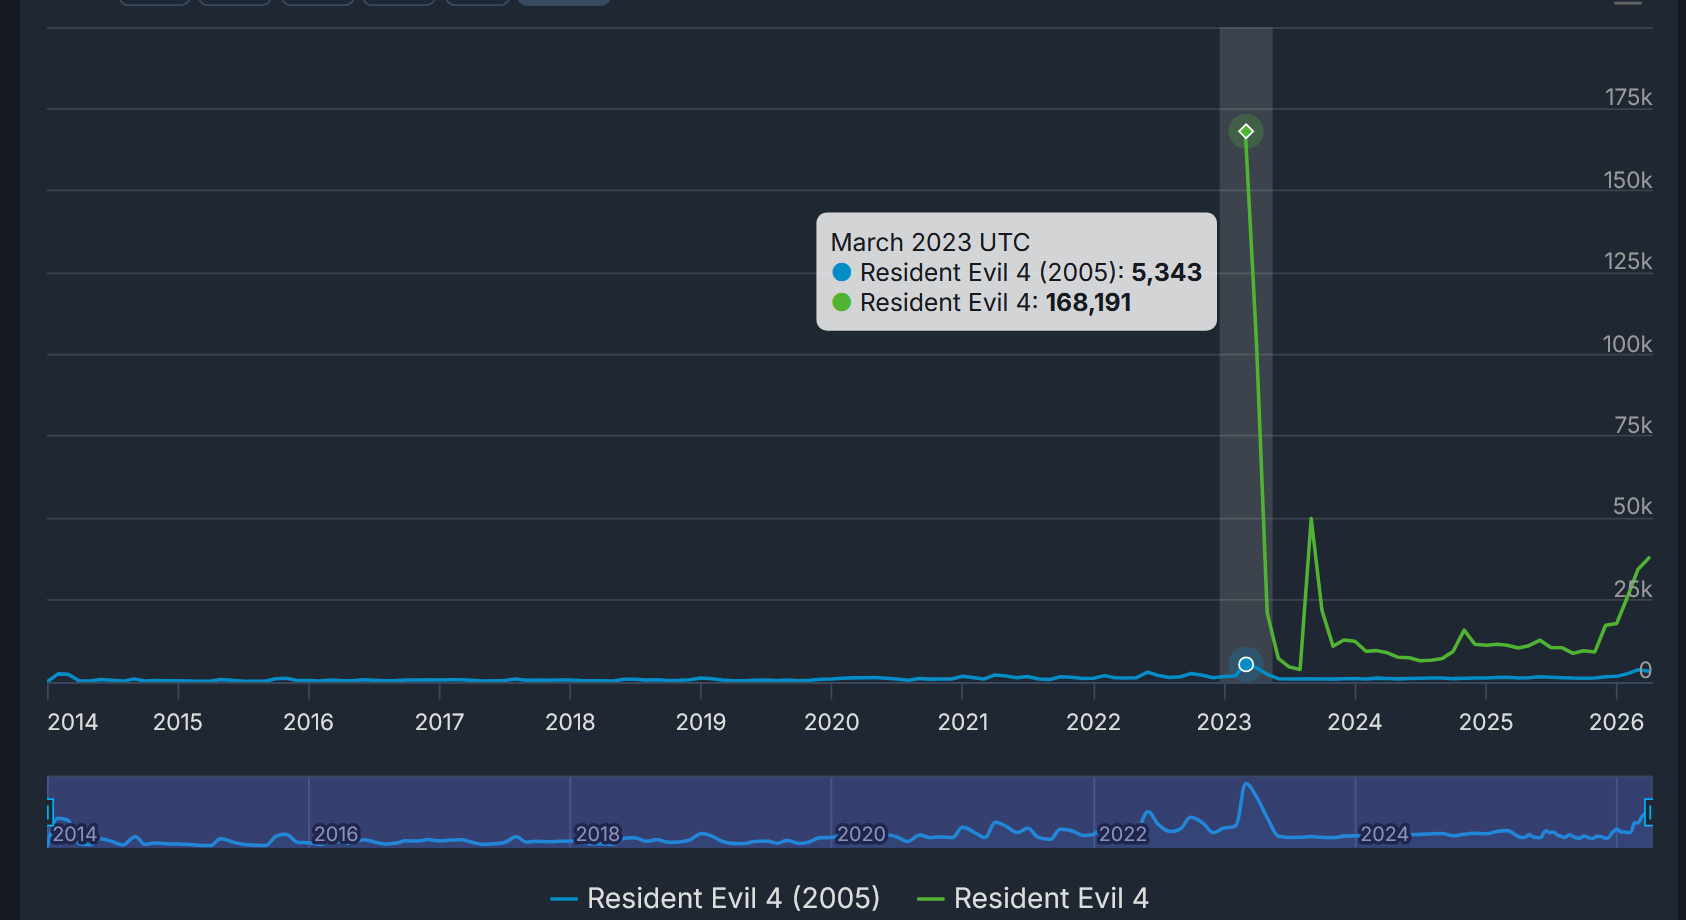Click the 2026 label on the x-axis
Viewport: 1686px width, 920px height.
click(1617, 722)
